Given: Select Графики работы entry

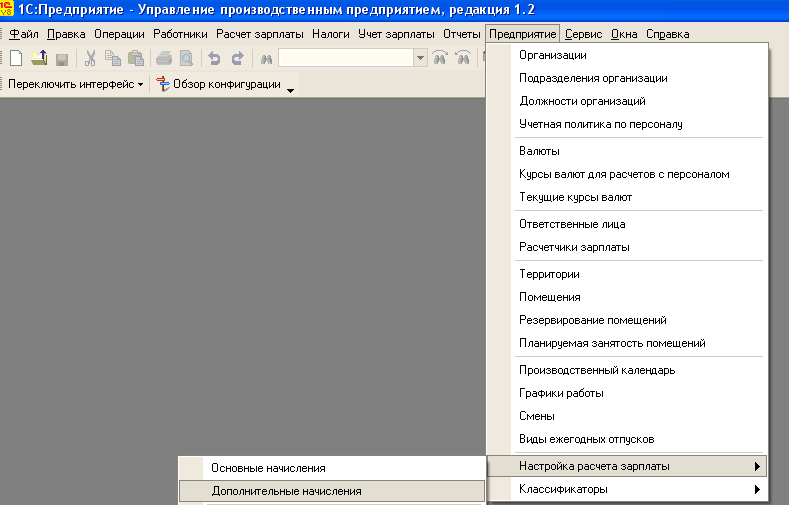Looking at the screenshot, I should 627,393.
